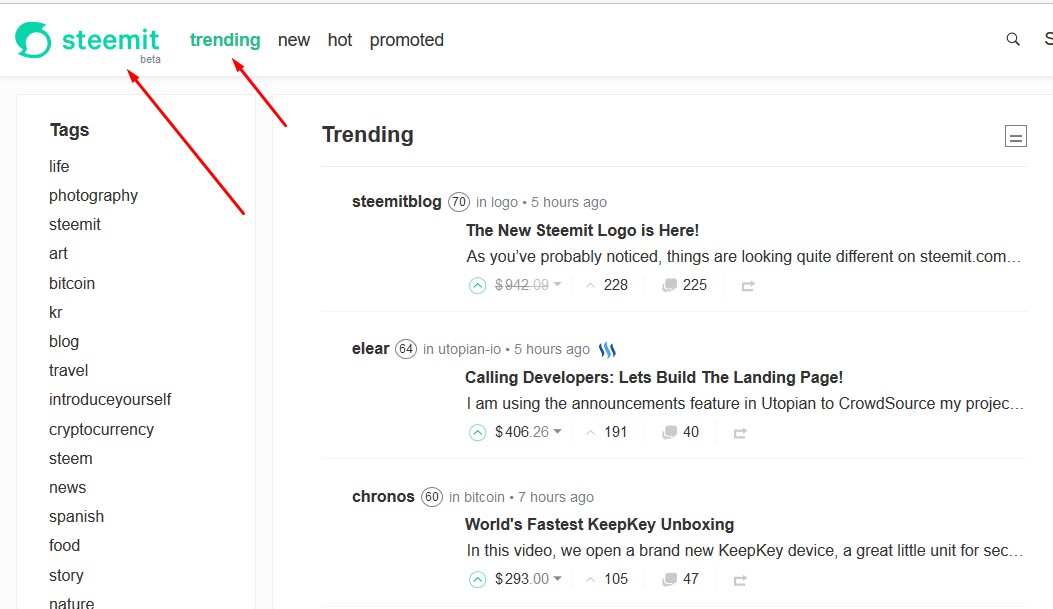Upvote the Calling Developers post

pos(477,432)
